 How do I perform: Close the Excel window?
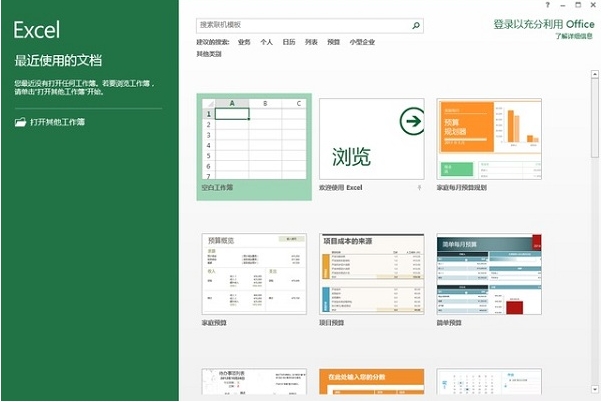(593, 5)
